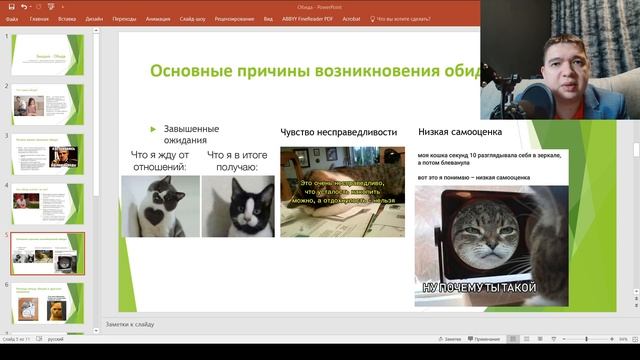Select the highlighted slide 5 thumbnail
Viewport: 640px width, 360px height.
click(x=47, y=253)
